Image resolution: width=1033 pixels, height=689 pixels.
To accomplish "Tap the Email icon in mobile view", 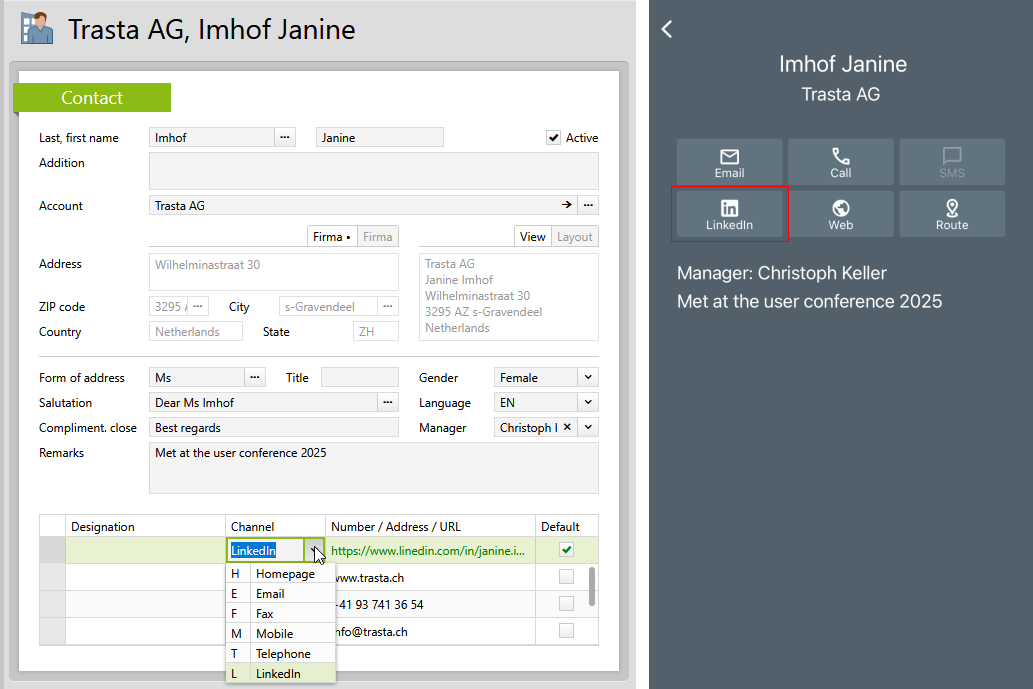I will coord(729,162).
